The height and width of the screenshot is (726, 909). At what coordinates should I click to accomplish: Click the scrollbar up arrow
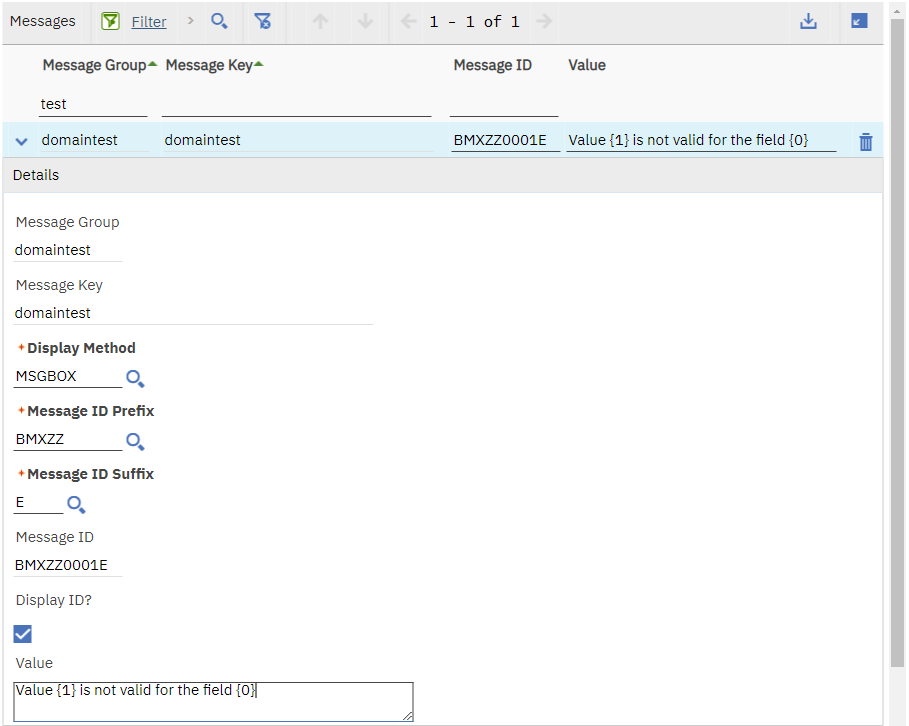click(x=897, y=10)
